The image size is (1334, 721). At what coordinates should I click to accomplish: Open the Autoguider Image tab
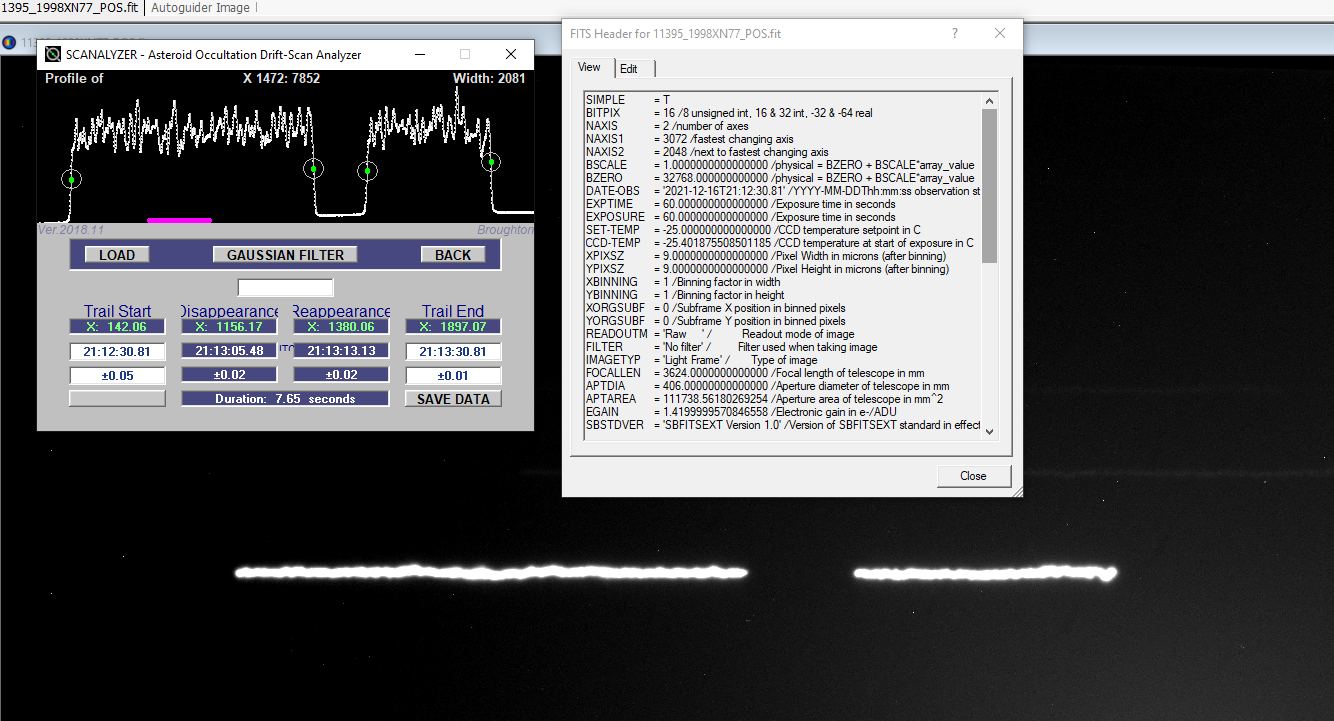pos(200,8)
